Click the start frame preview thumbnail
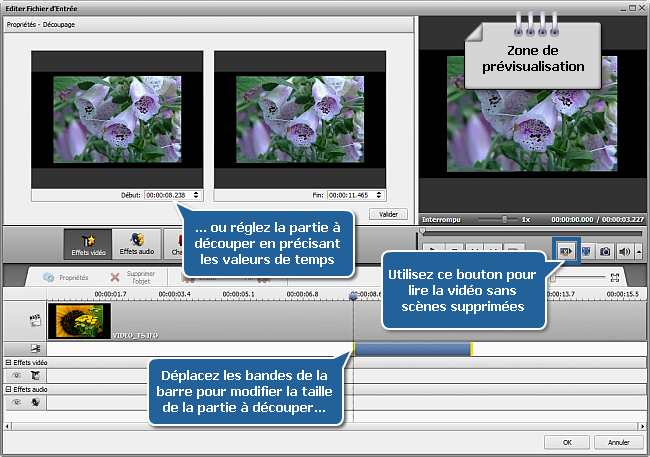 tap(117, 119)
